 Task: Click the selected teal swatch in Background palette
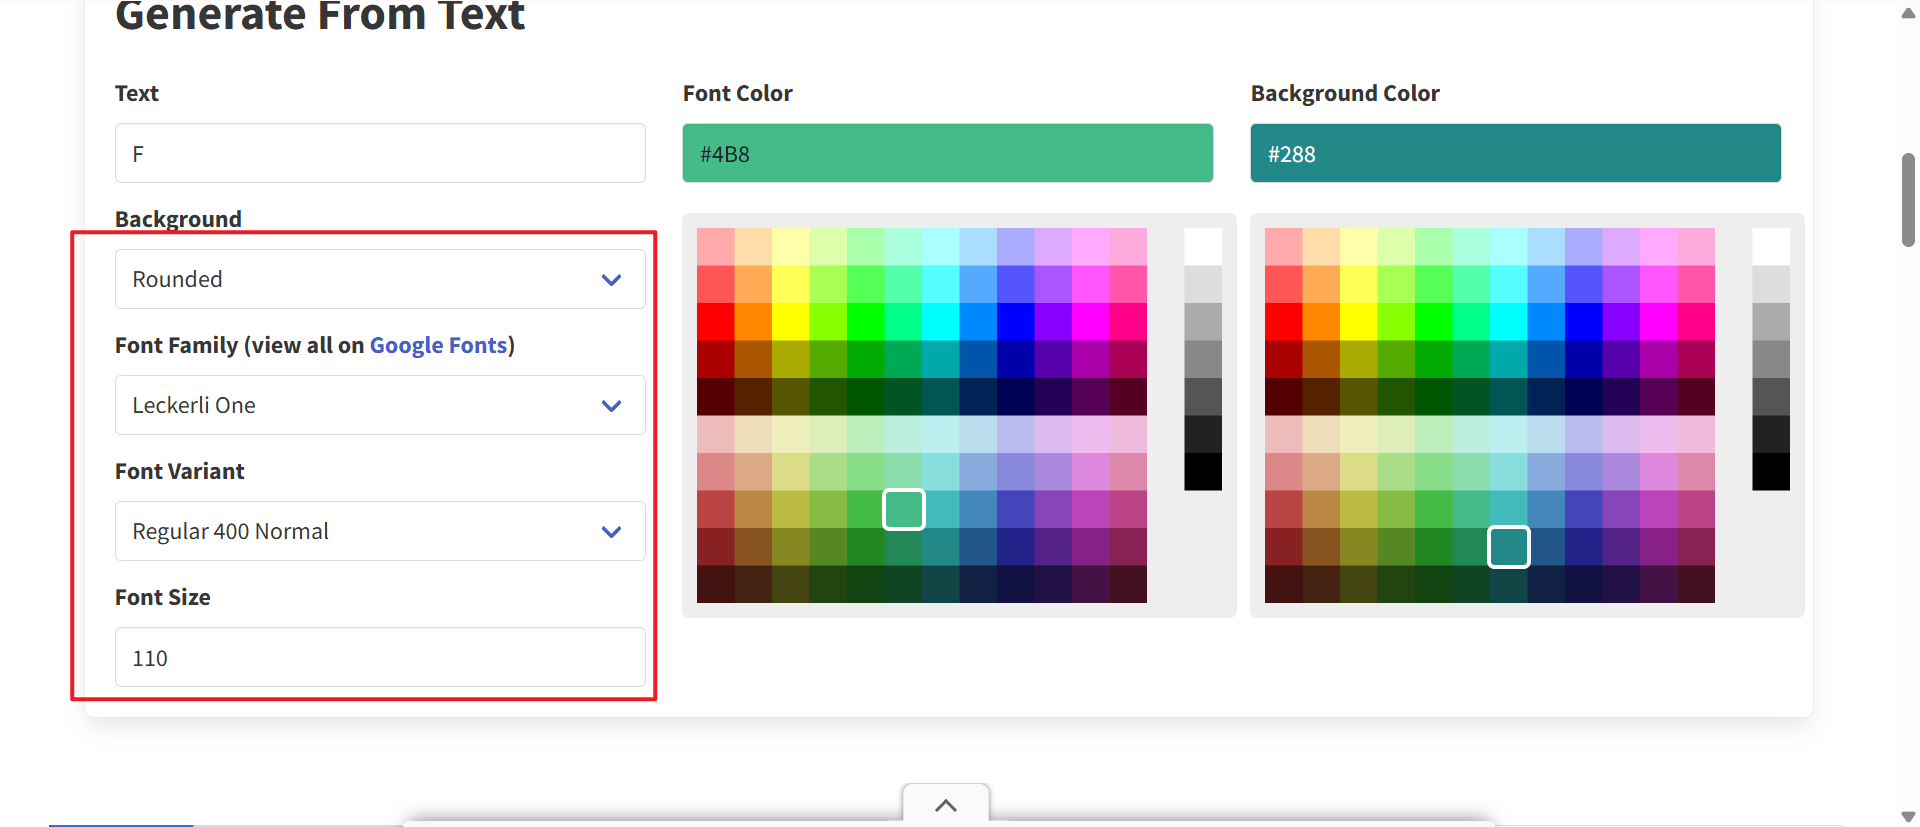[1509, 547]
